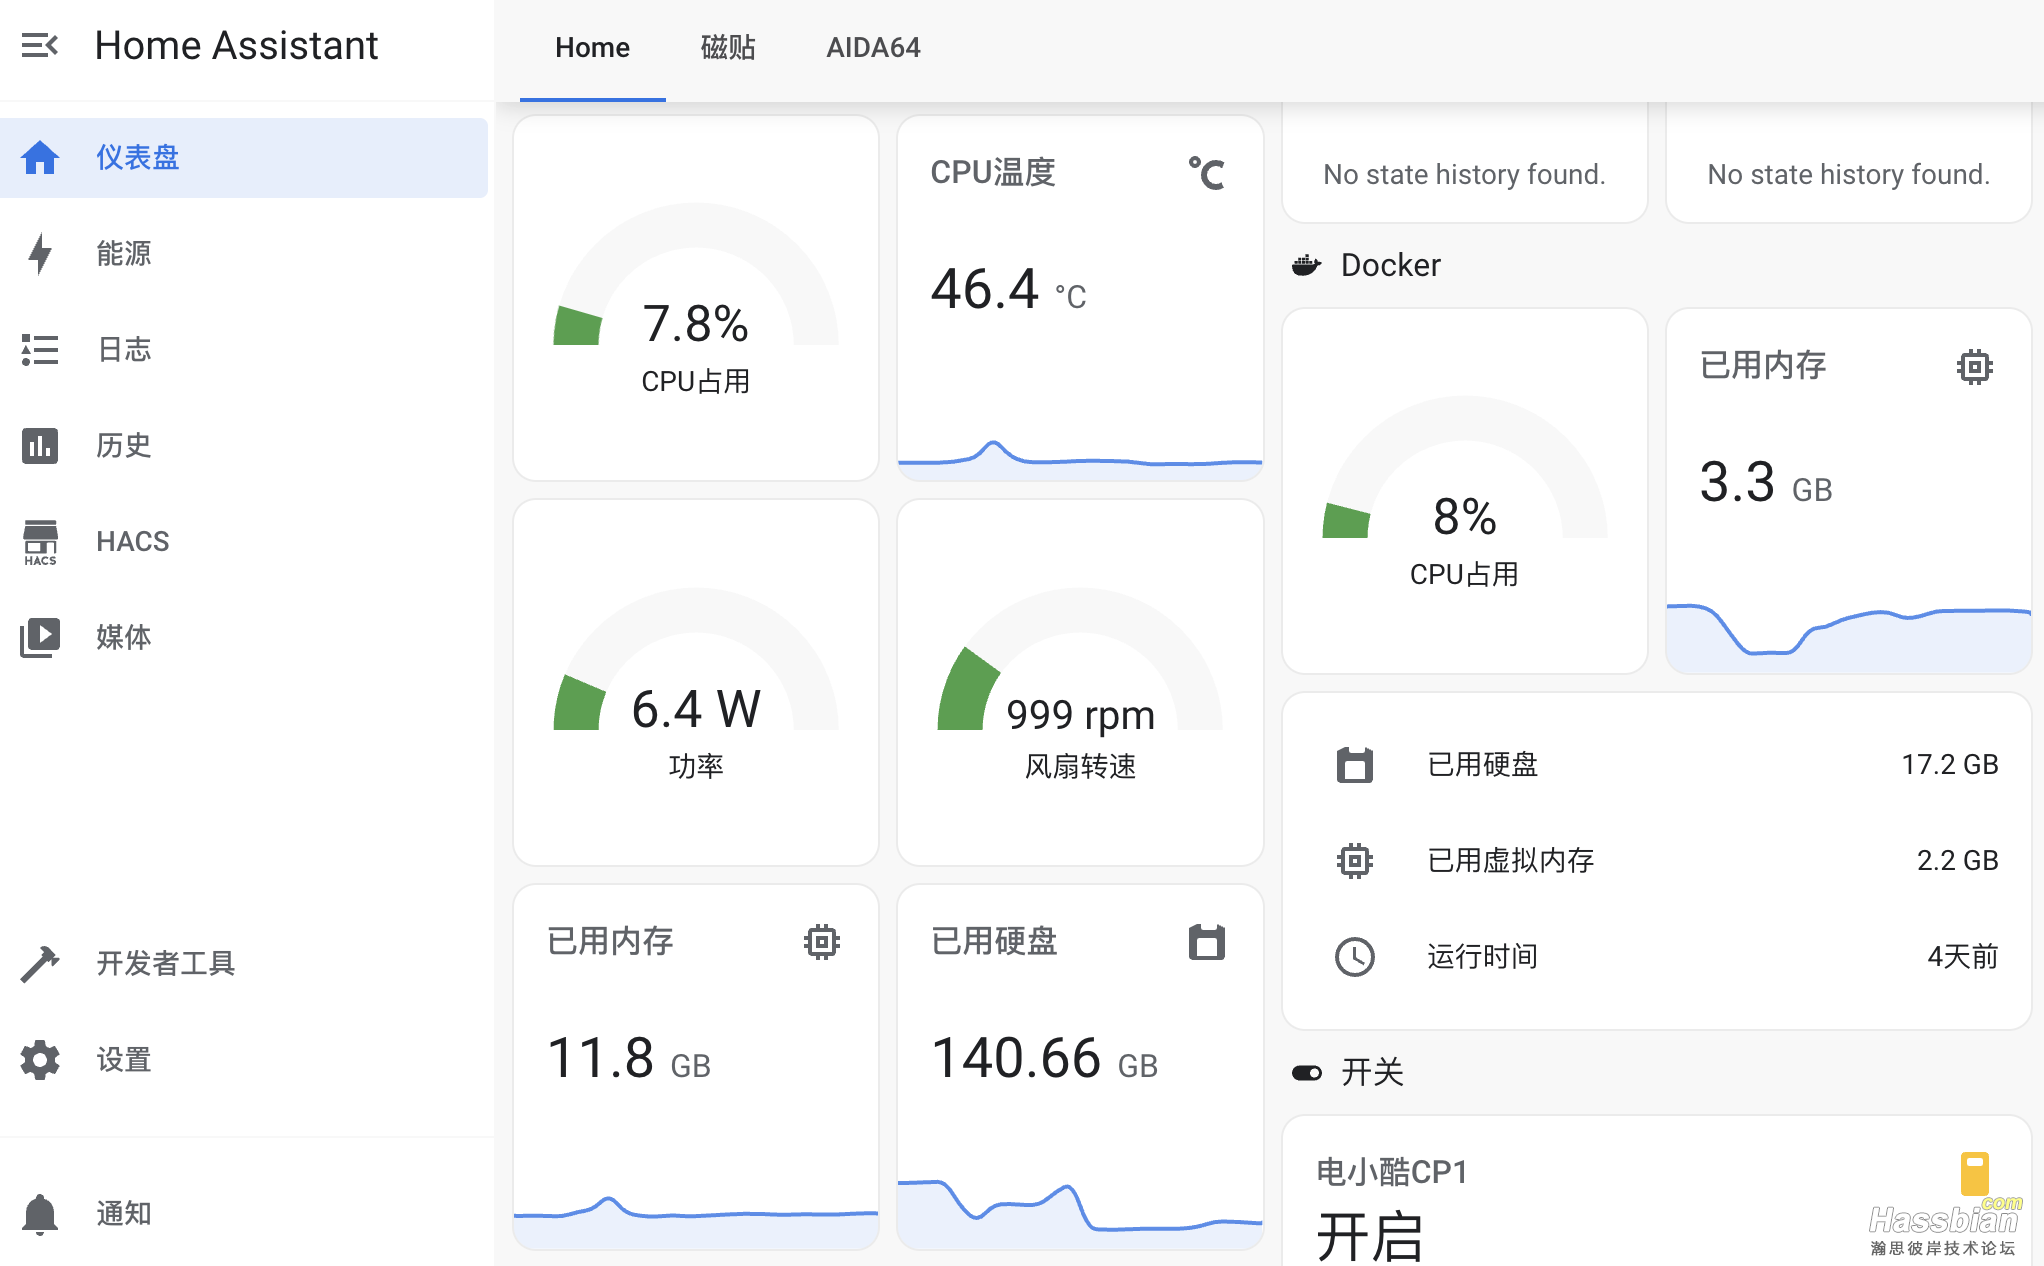Screen dimensions: 2044x1266
Task: Open the 日志 logbook list icon
Action: (x=40, y=350)
